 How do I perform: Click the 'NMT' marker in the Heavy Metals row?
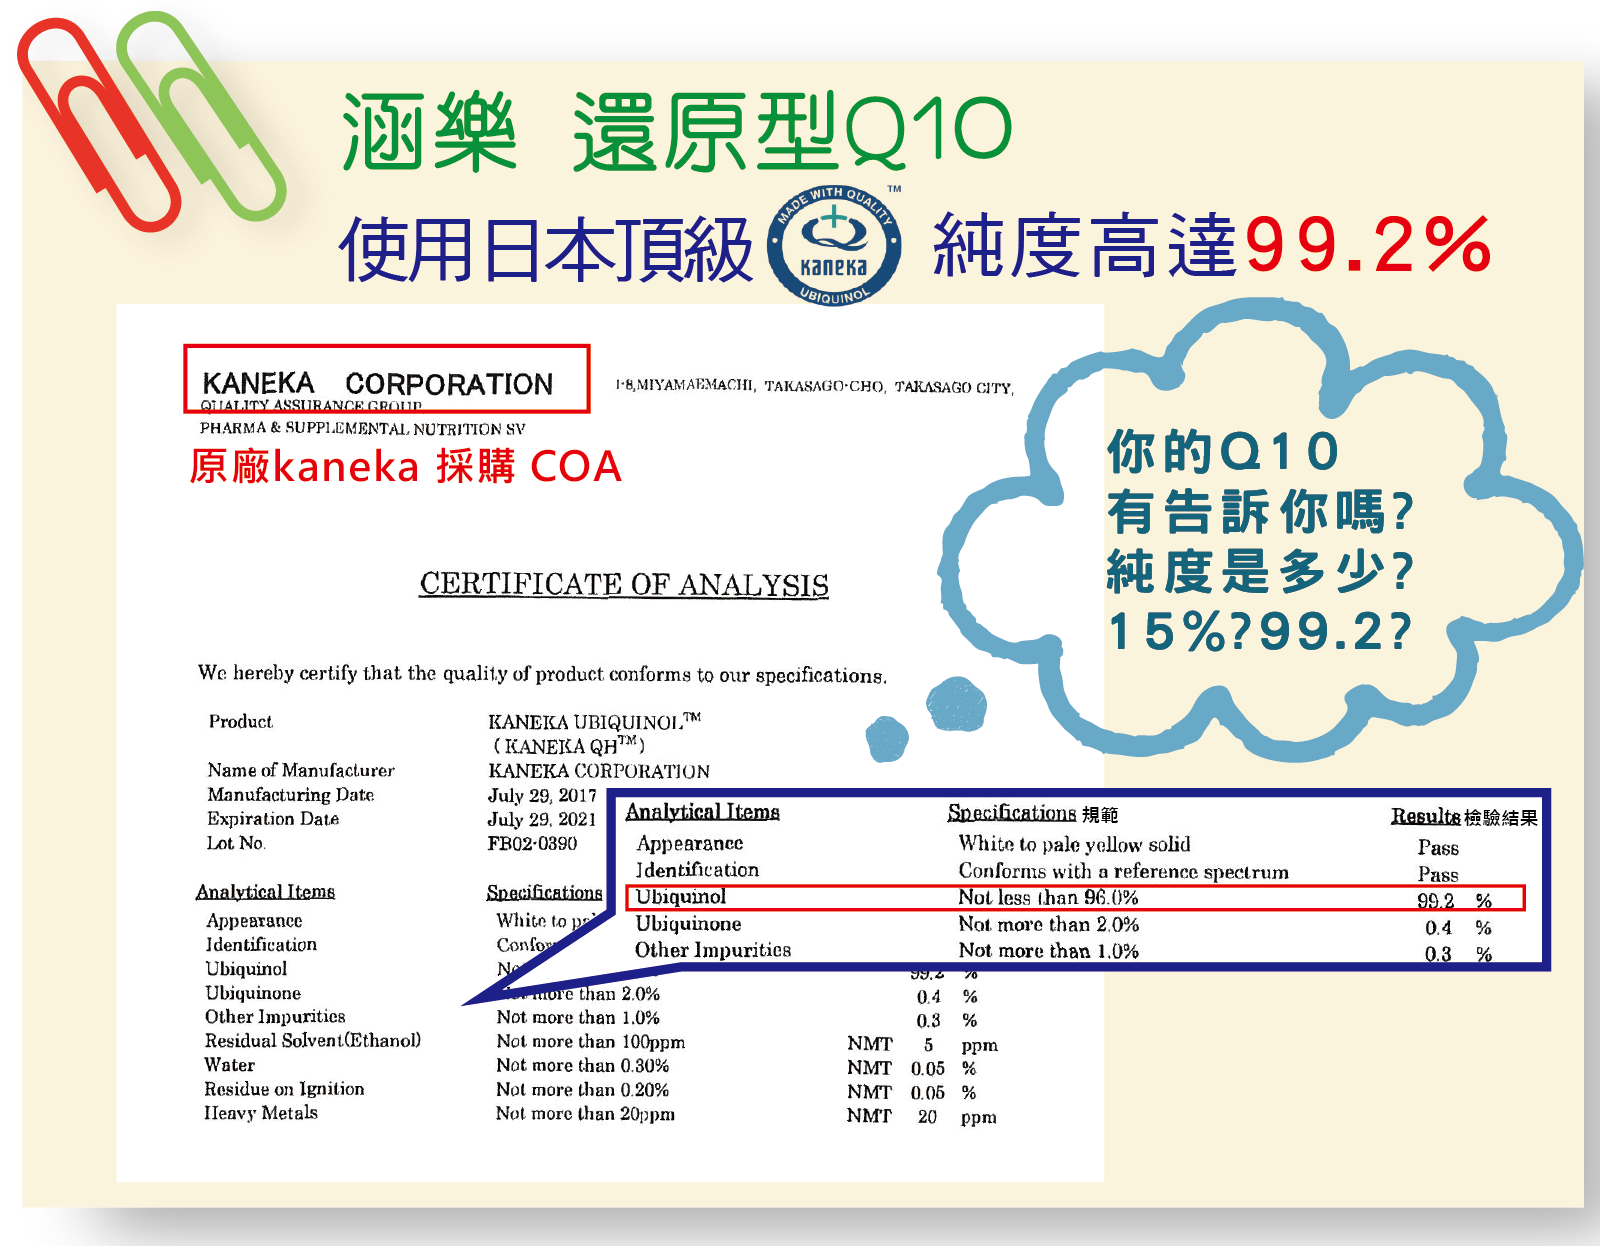coord(869,1116)
